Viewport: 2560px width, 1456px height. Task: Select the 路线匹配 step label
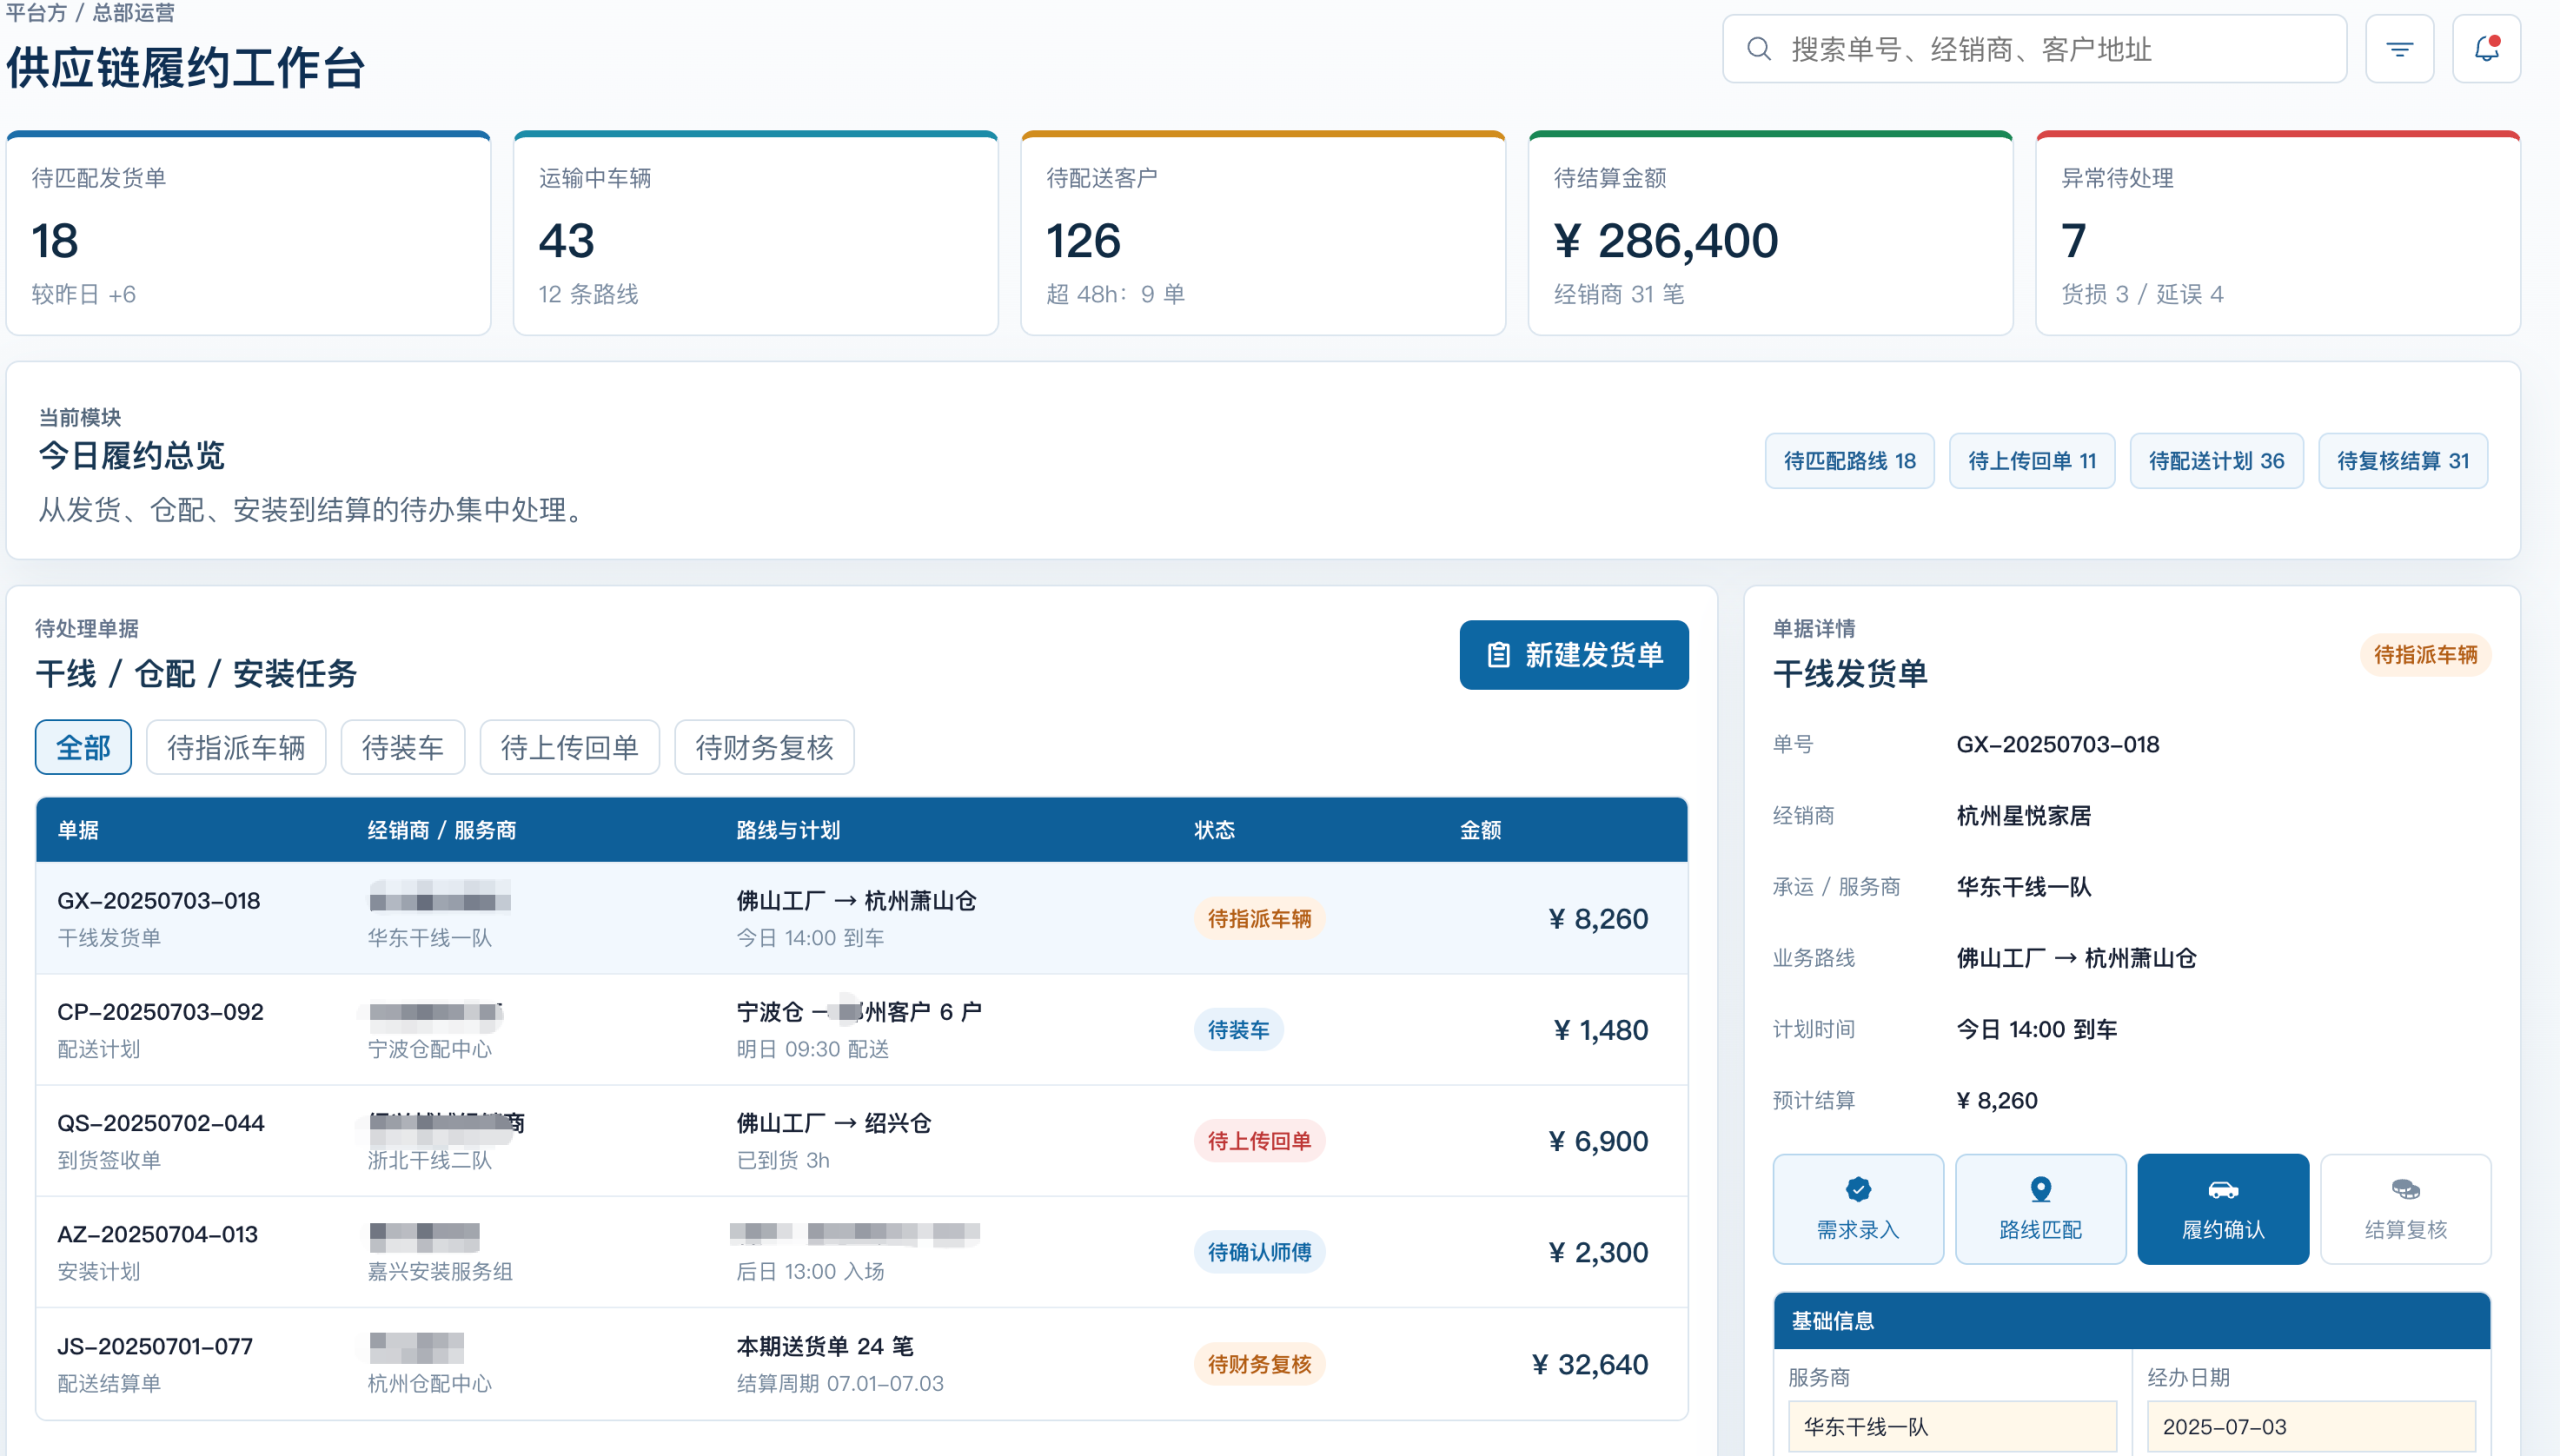2040,1230
